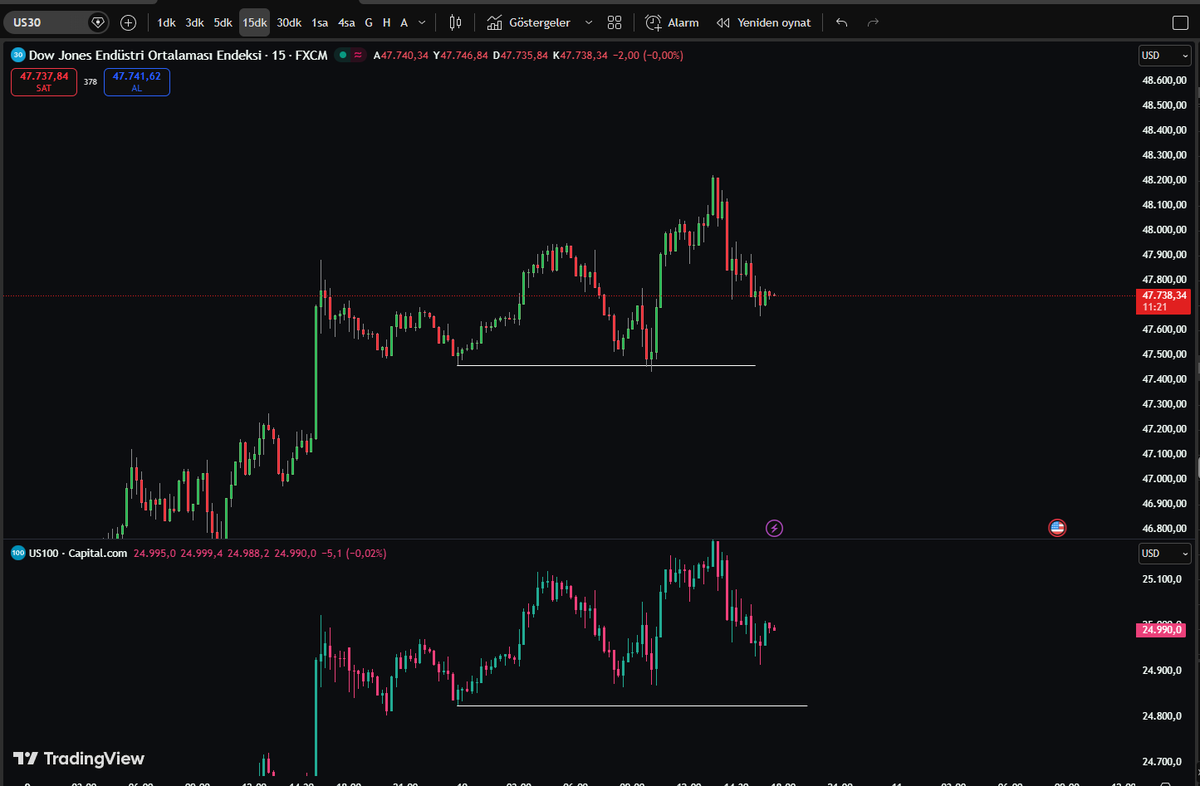Click the pink data-mode icon next to status dot
1200x786 pixels.
point(358,55)
